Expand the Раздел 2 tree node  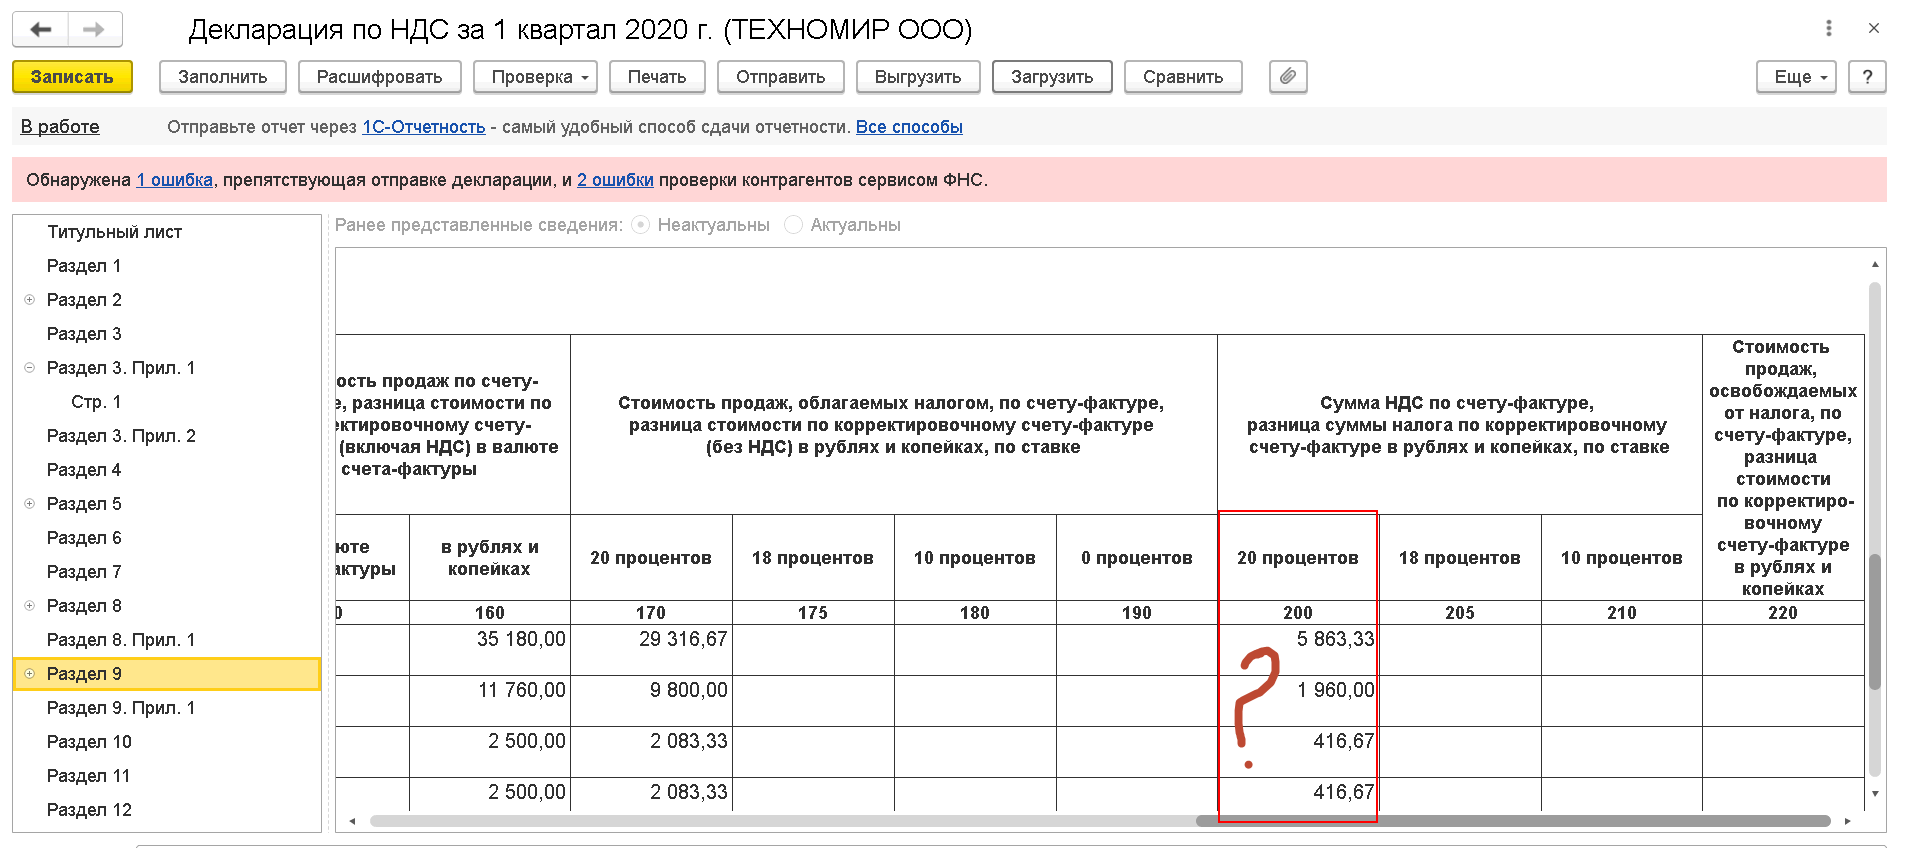(x=29, y=300)
